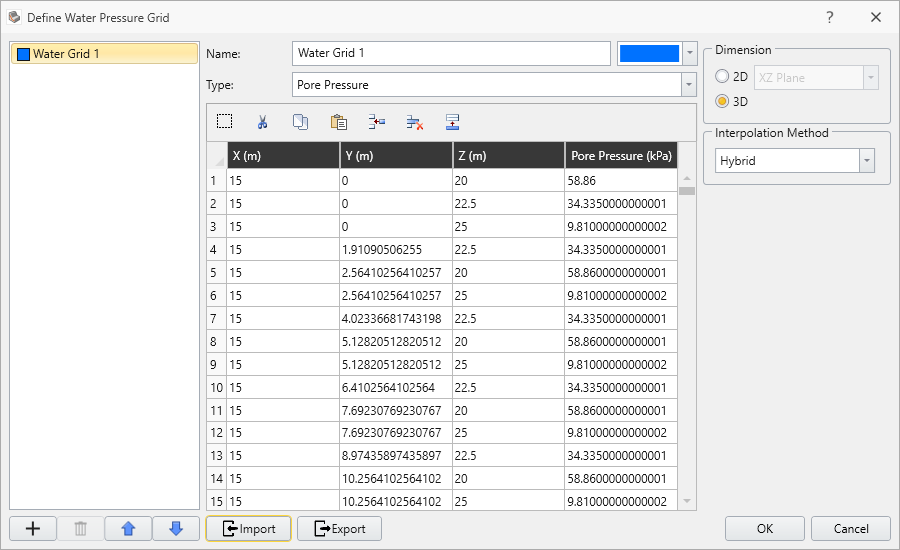
Task: Select the 3D dimension radio button
Action: click(x=722, y=101)
